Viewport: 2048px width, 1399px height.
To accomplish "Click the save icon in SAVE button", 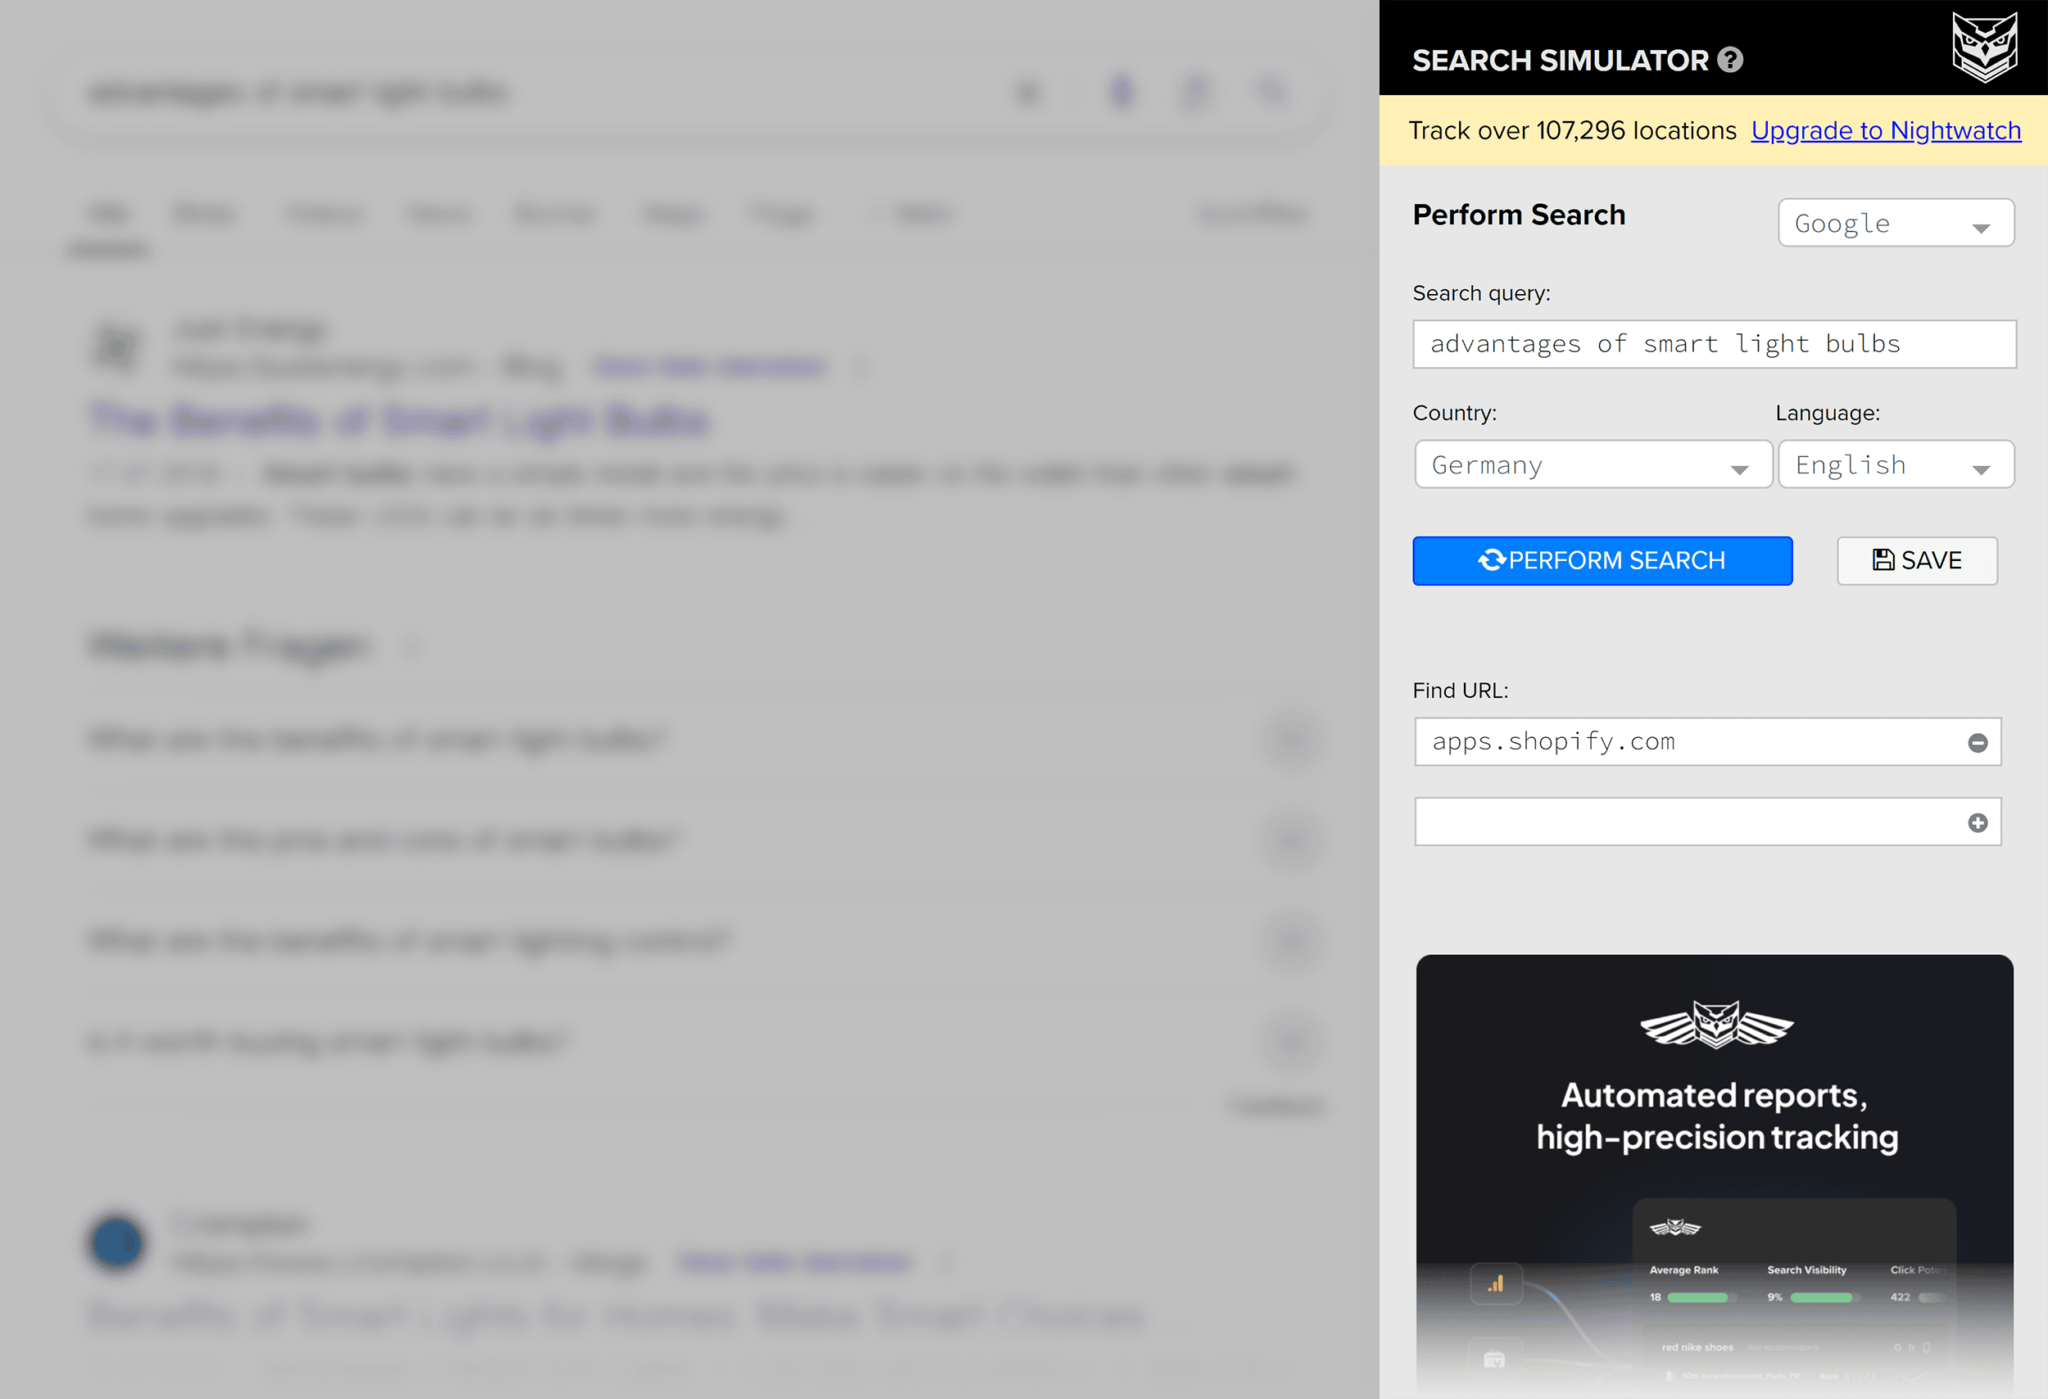I will tap(1883, 560).
